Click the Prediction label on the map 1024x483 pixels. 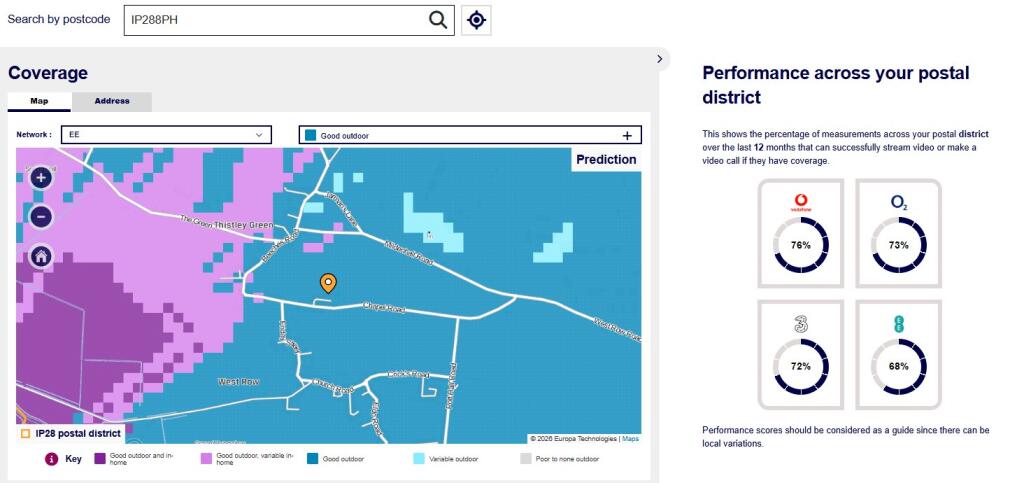[606, 159]
